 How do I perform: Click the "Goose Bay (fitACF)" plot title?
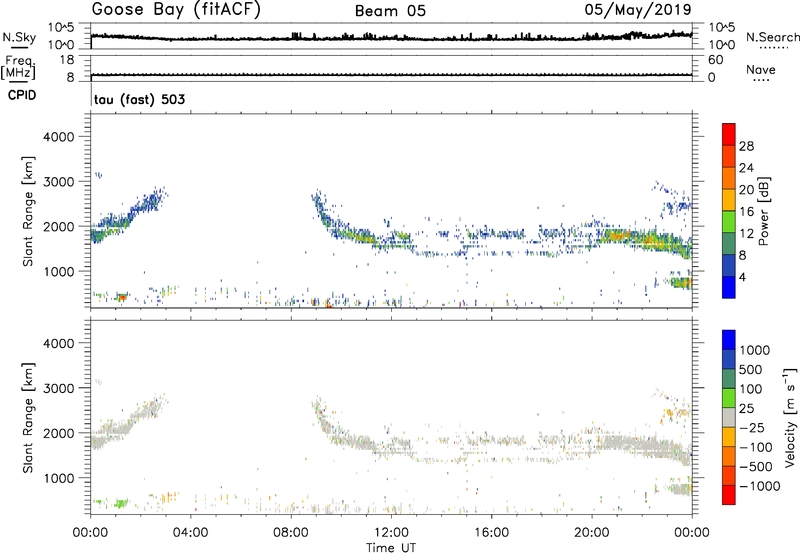click(x=176, y=10)
